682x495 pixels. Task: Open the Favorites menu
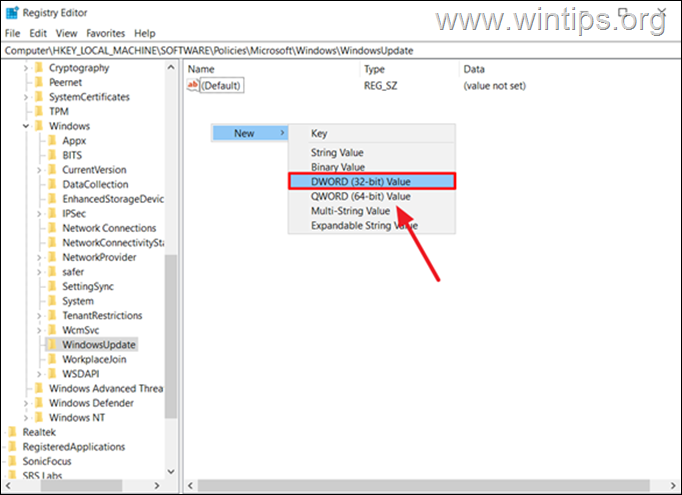[x=105, y=33]
